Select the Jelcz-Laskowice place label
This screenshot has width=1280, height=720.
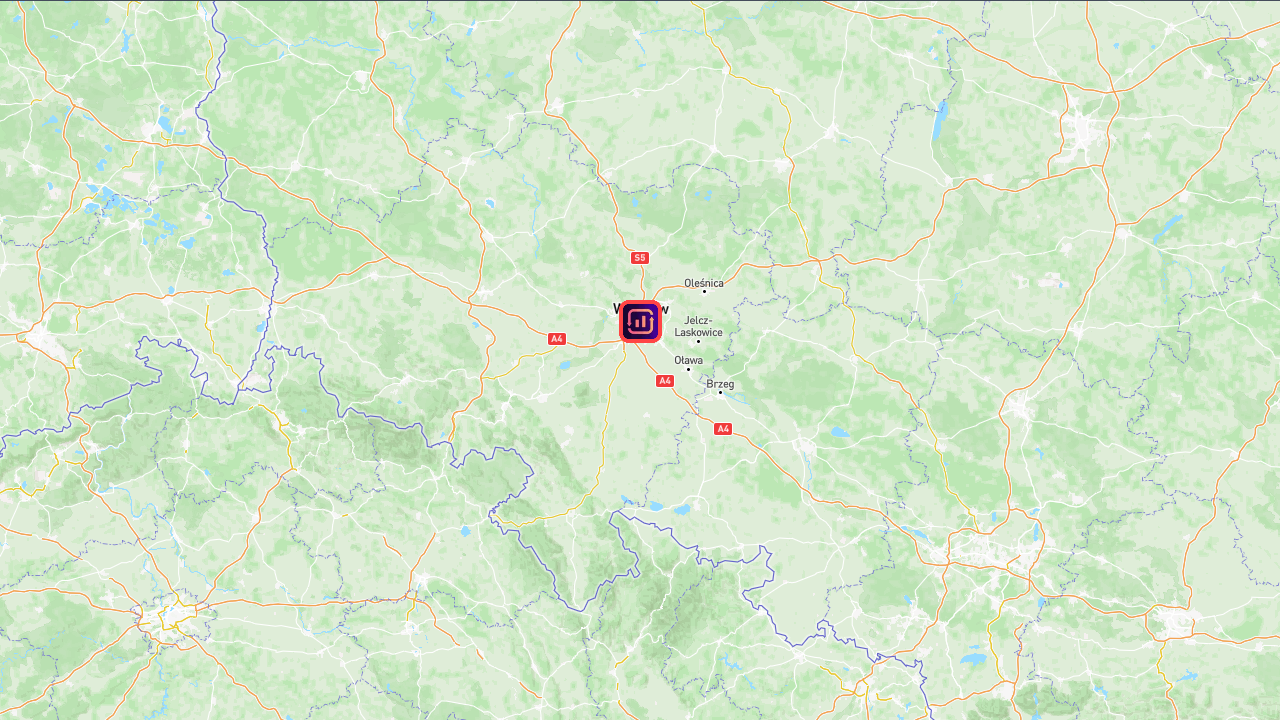pos(699,326)
